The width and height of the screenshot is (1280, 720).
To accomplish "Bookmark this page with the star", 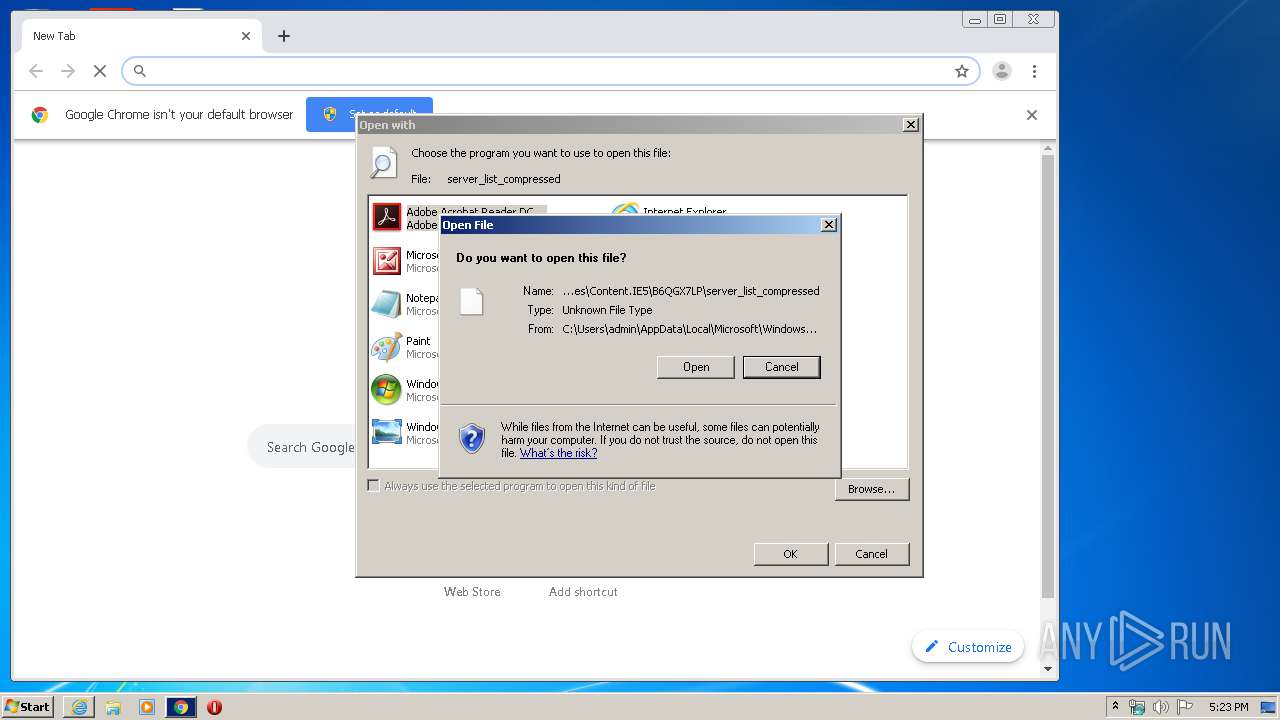I will [962, 71].
